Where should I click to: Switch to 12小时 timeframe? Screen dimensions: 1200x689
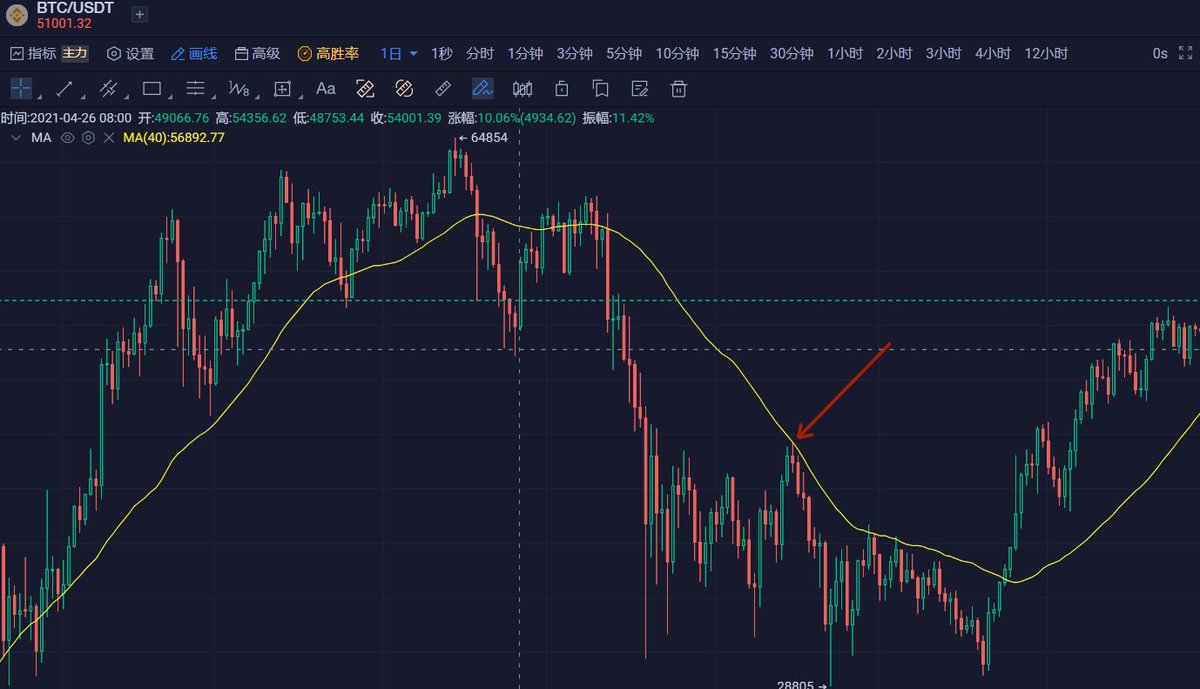pos(1046,54)
